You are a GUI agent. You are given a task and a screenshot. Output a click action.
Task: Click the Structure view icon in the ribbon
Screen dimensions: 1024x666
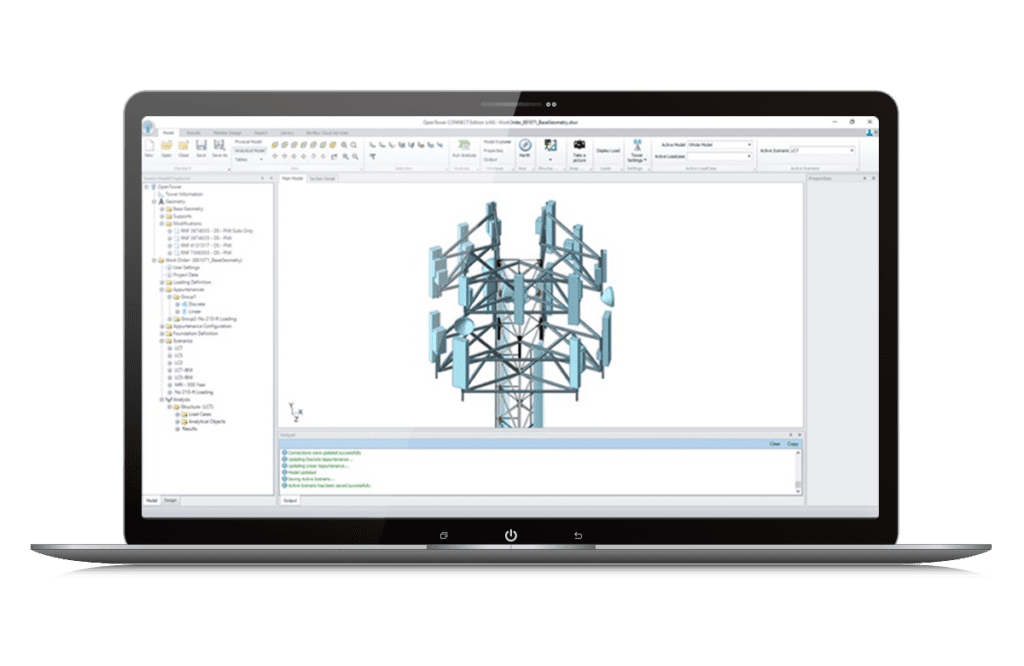(x=551, y=145)
